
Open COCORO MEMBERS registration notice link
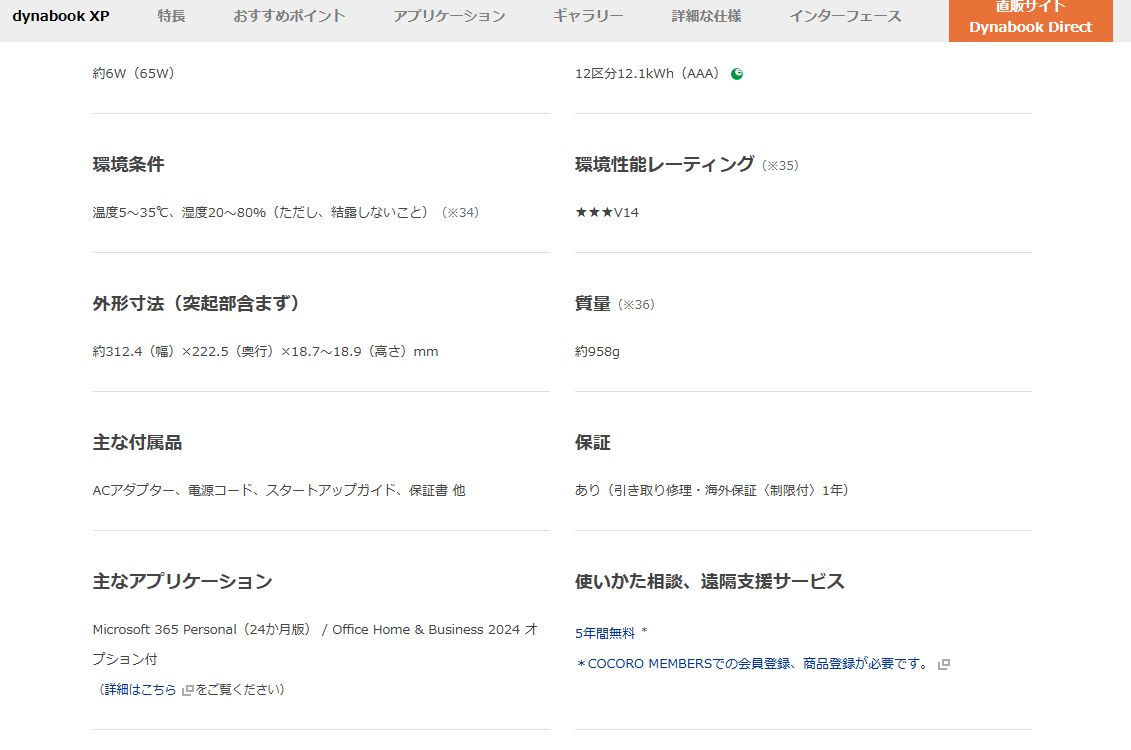752,663
